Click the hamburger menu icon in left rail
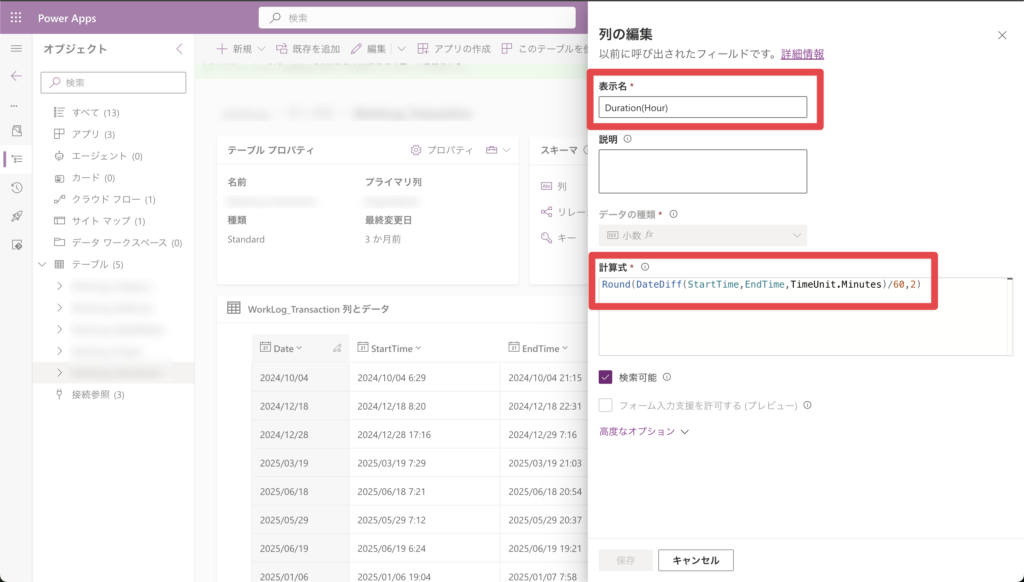Viewport: 1024px width, 582px height. (16, 48)
